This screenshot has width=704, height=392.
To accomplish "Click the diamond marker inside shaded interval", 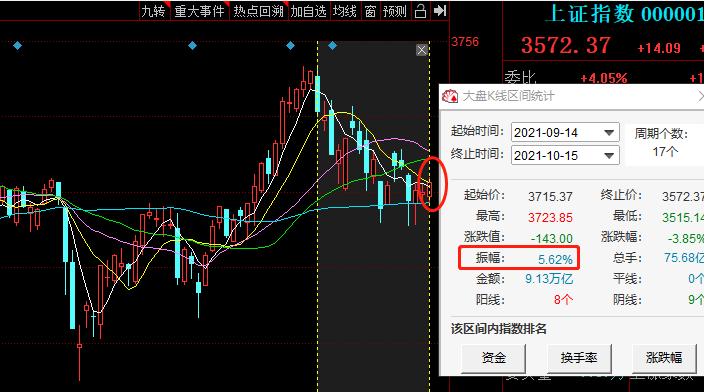I will point(332,45).
